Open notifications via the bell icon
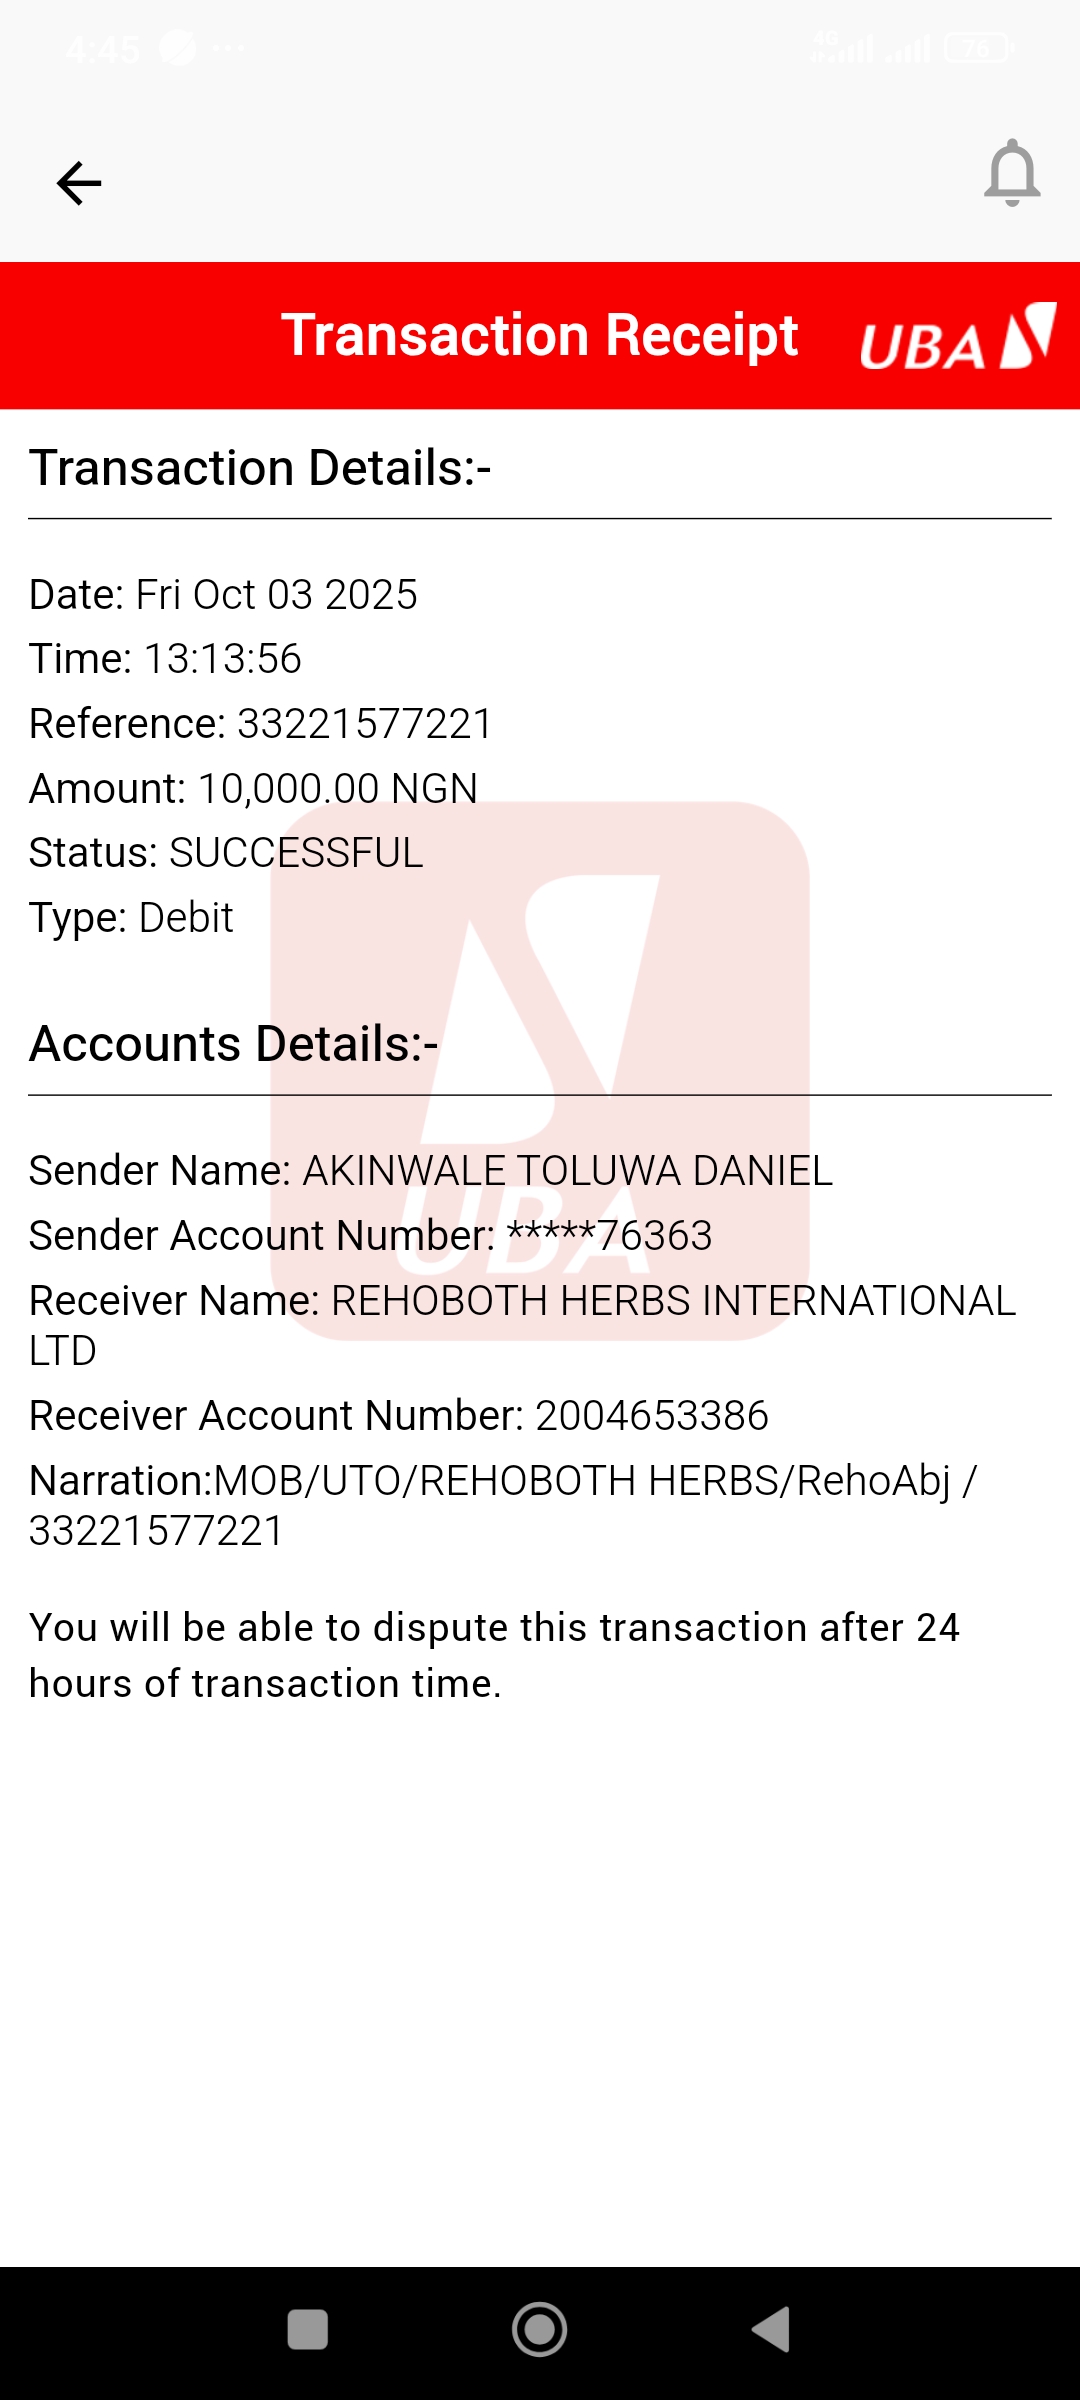 [1012, 174]
